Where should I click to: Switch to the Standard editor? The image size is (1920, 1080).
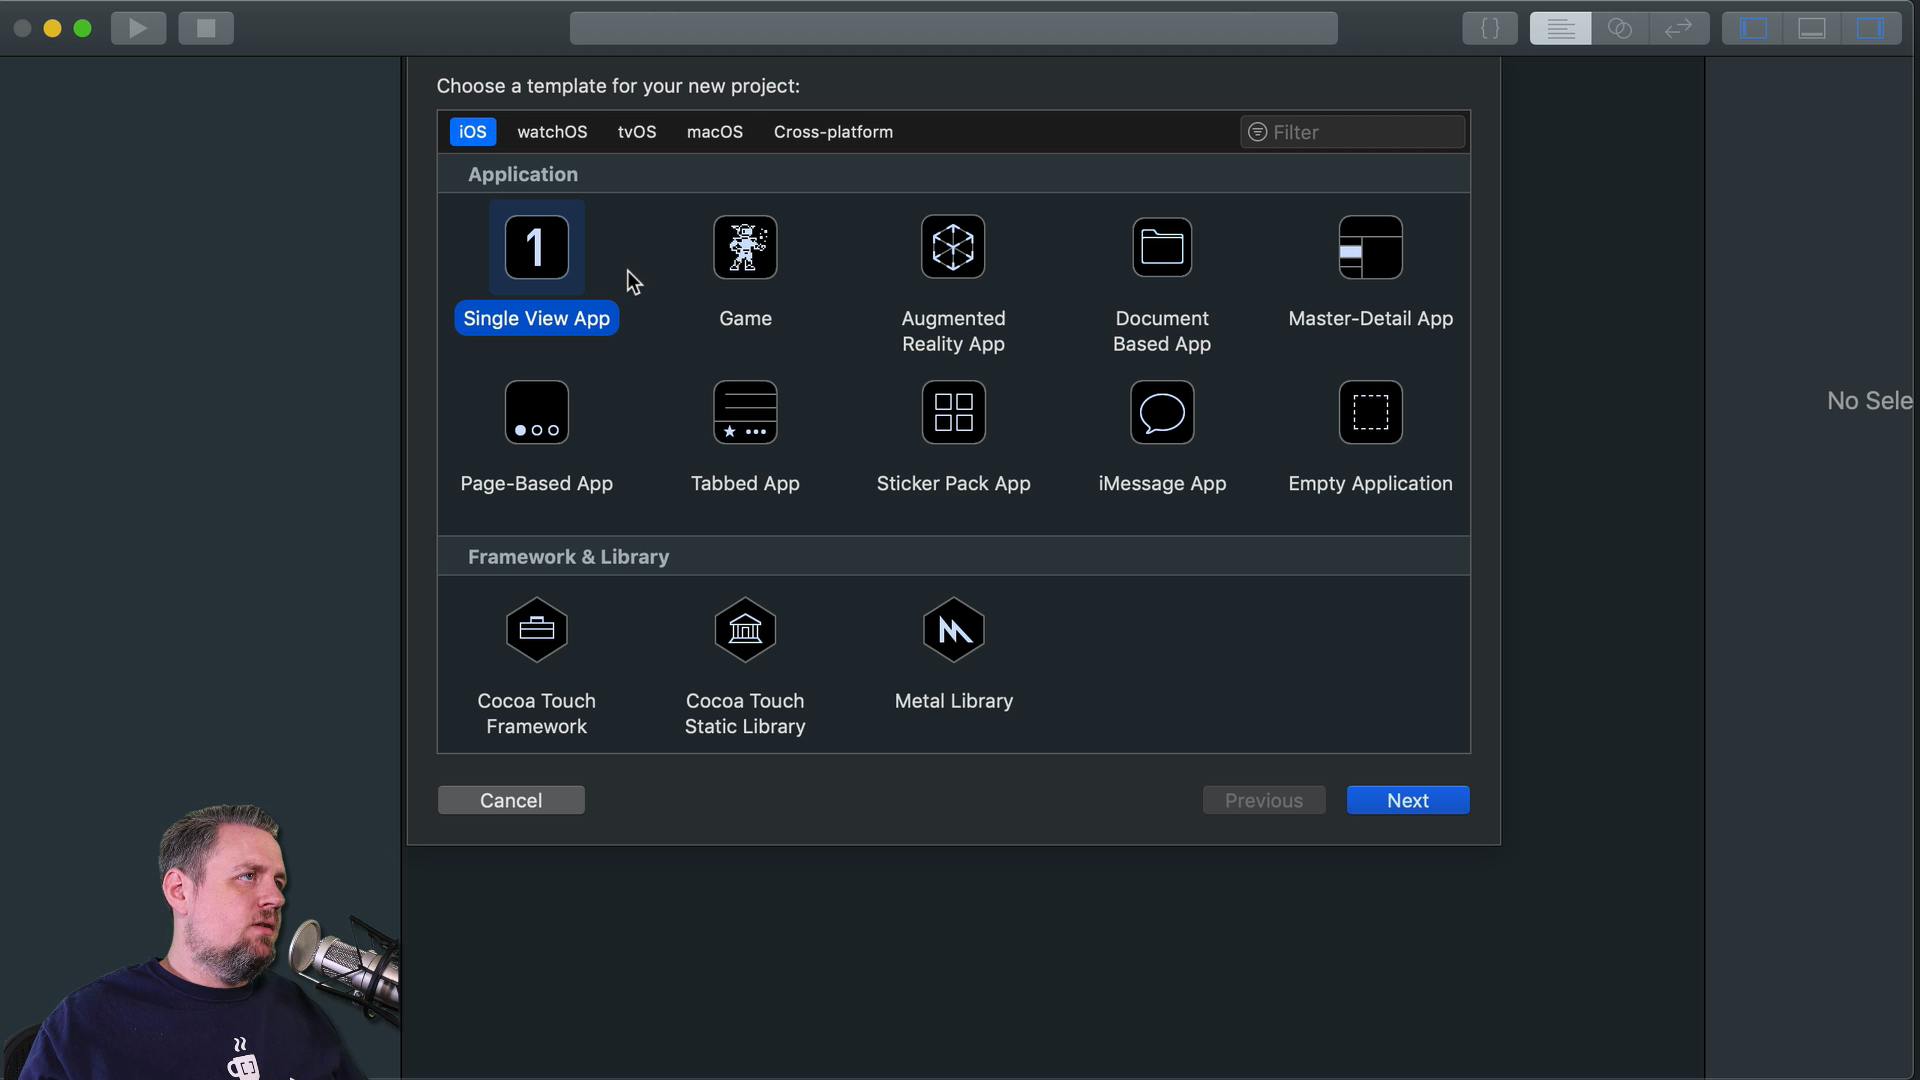[1560, 28]
